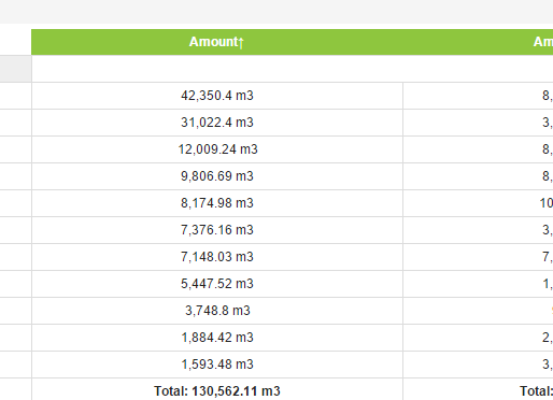
Task: Select the 8,174.98 m3 cell
Action: tap(217, 203)
